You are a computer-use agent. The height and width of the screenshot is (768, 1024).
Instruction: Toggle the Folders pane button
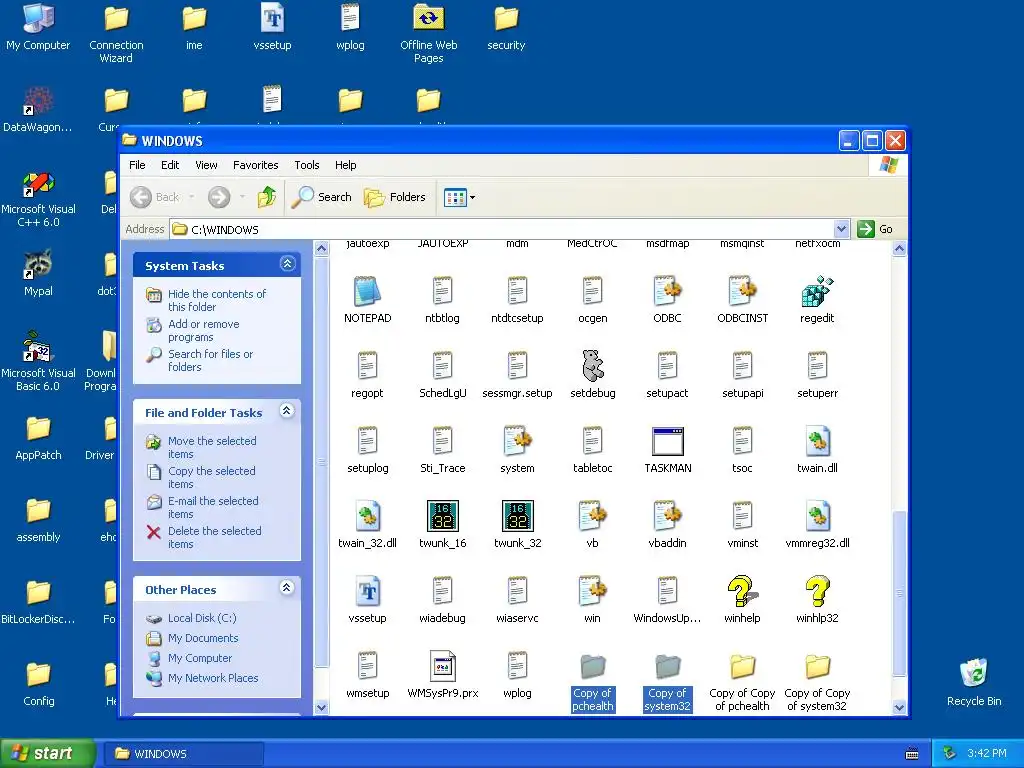coord(394,197)
